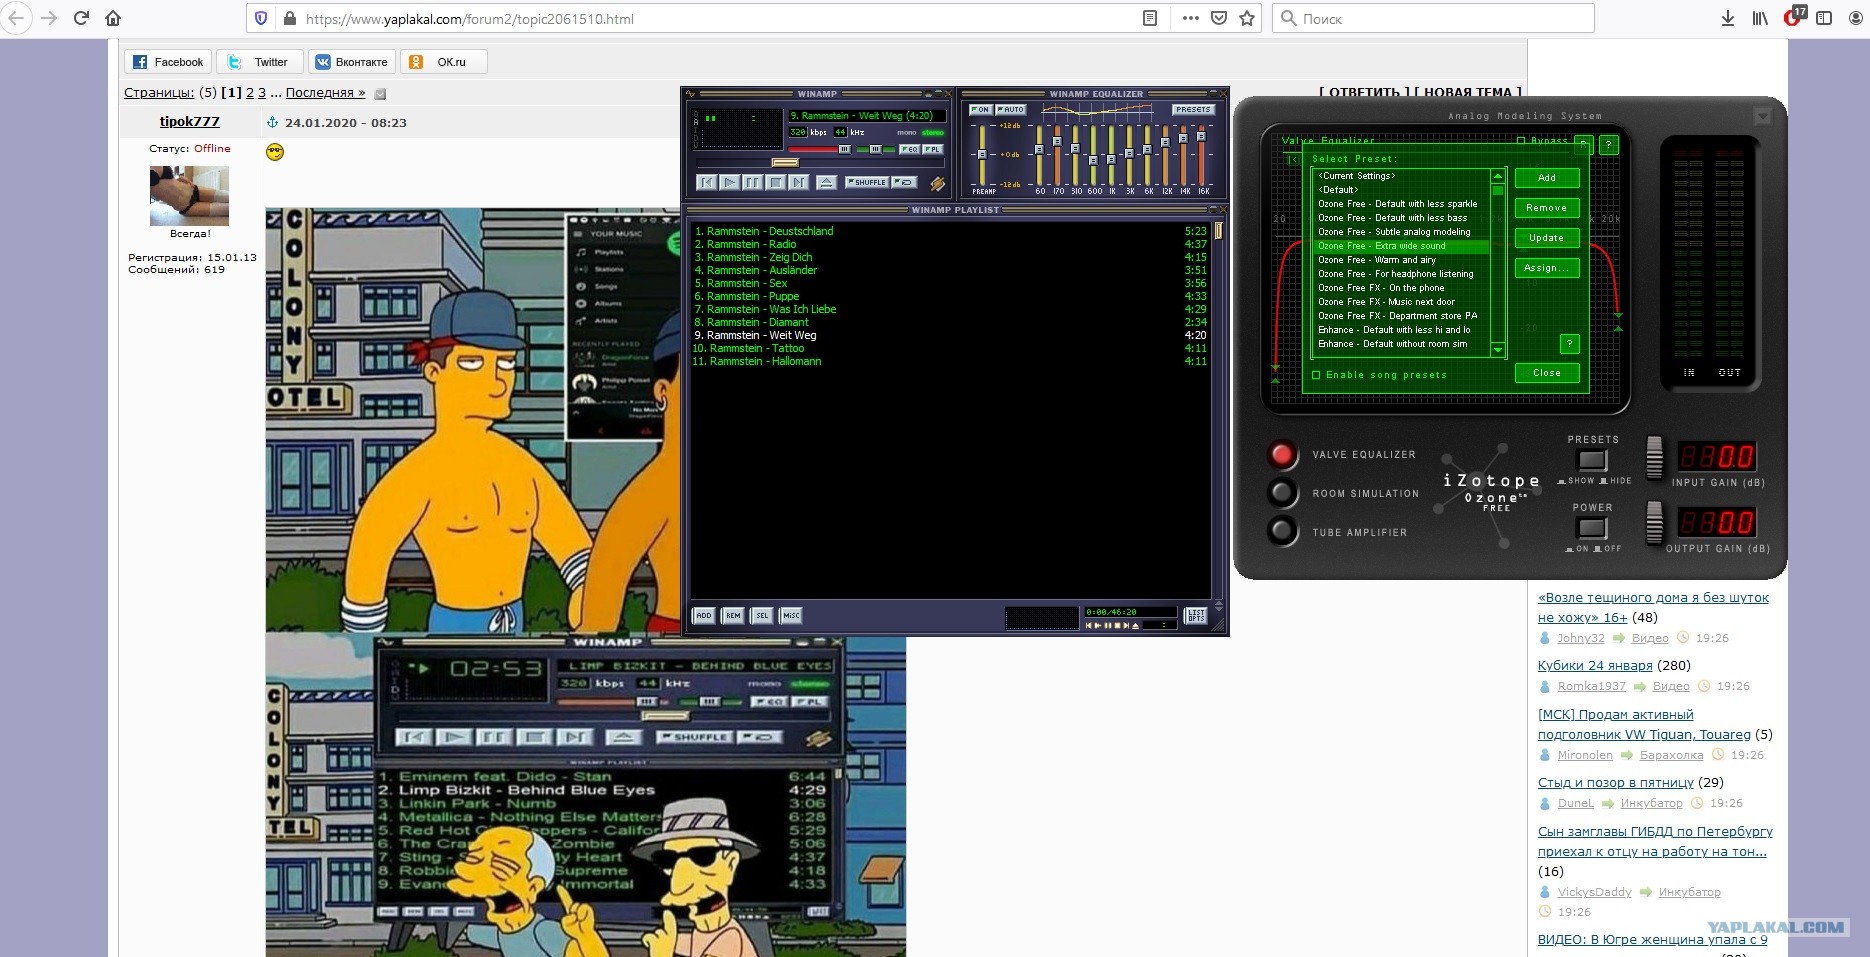Click the Output Gain thumbwheel
1870x957 pixels.
tap(1655, 523)
